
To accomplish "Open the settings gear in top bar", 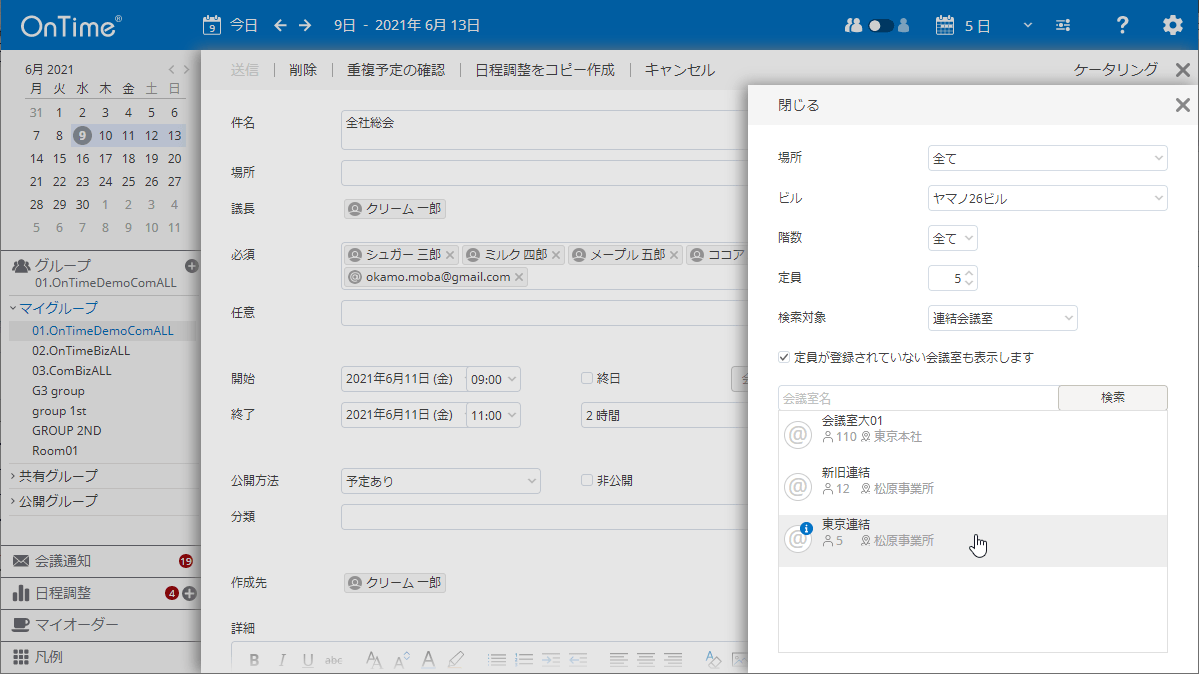I will [1172, 25].
